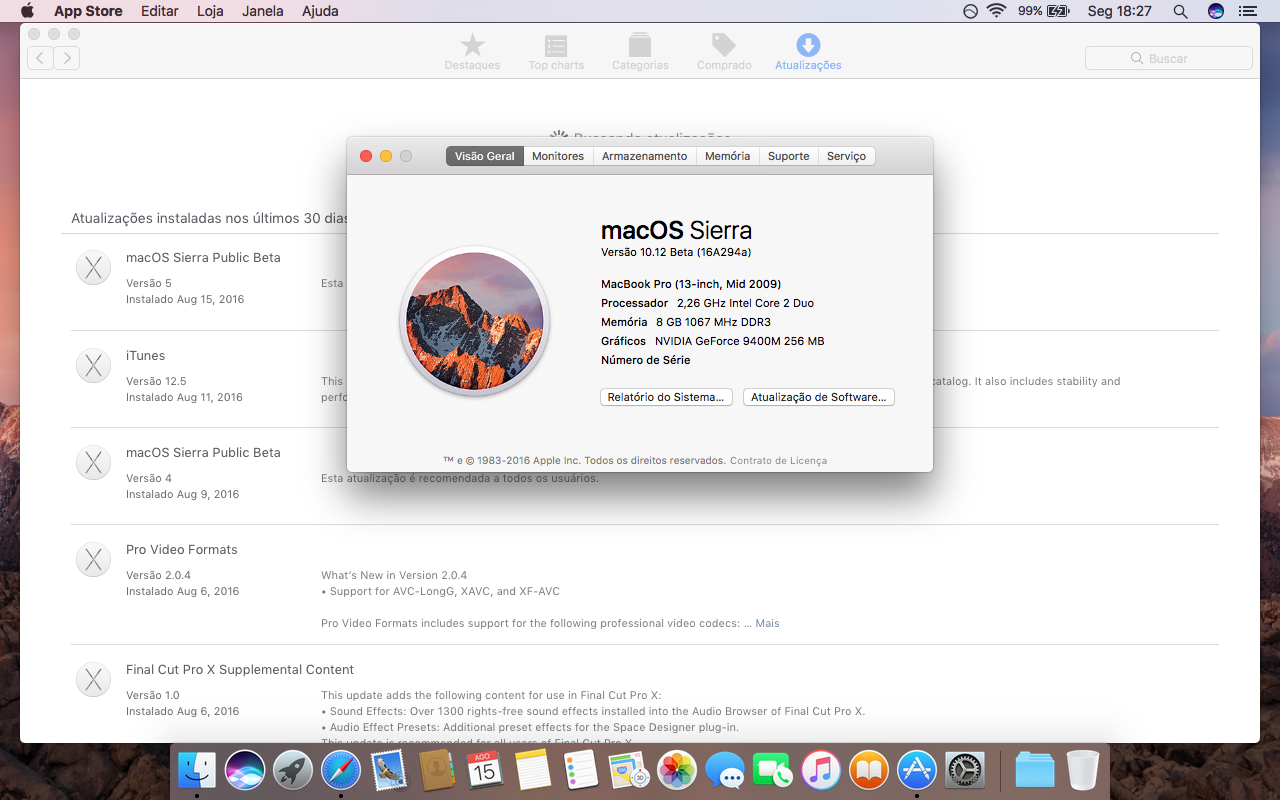This screenshot has width=1280, height=800.
Task: Click the Buscar search field
Action: point(1168,58)
